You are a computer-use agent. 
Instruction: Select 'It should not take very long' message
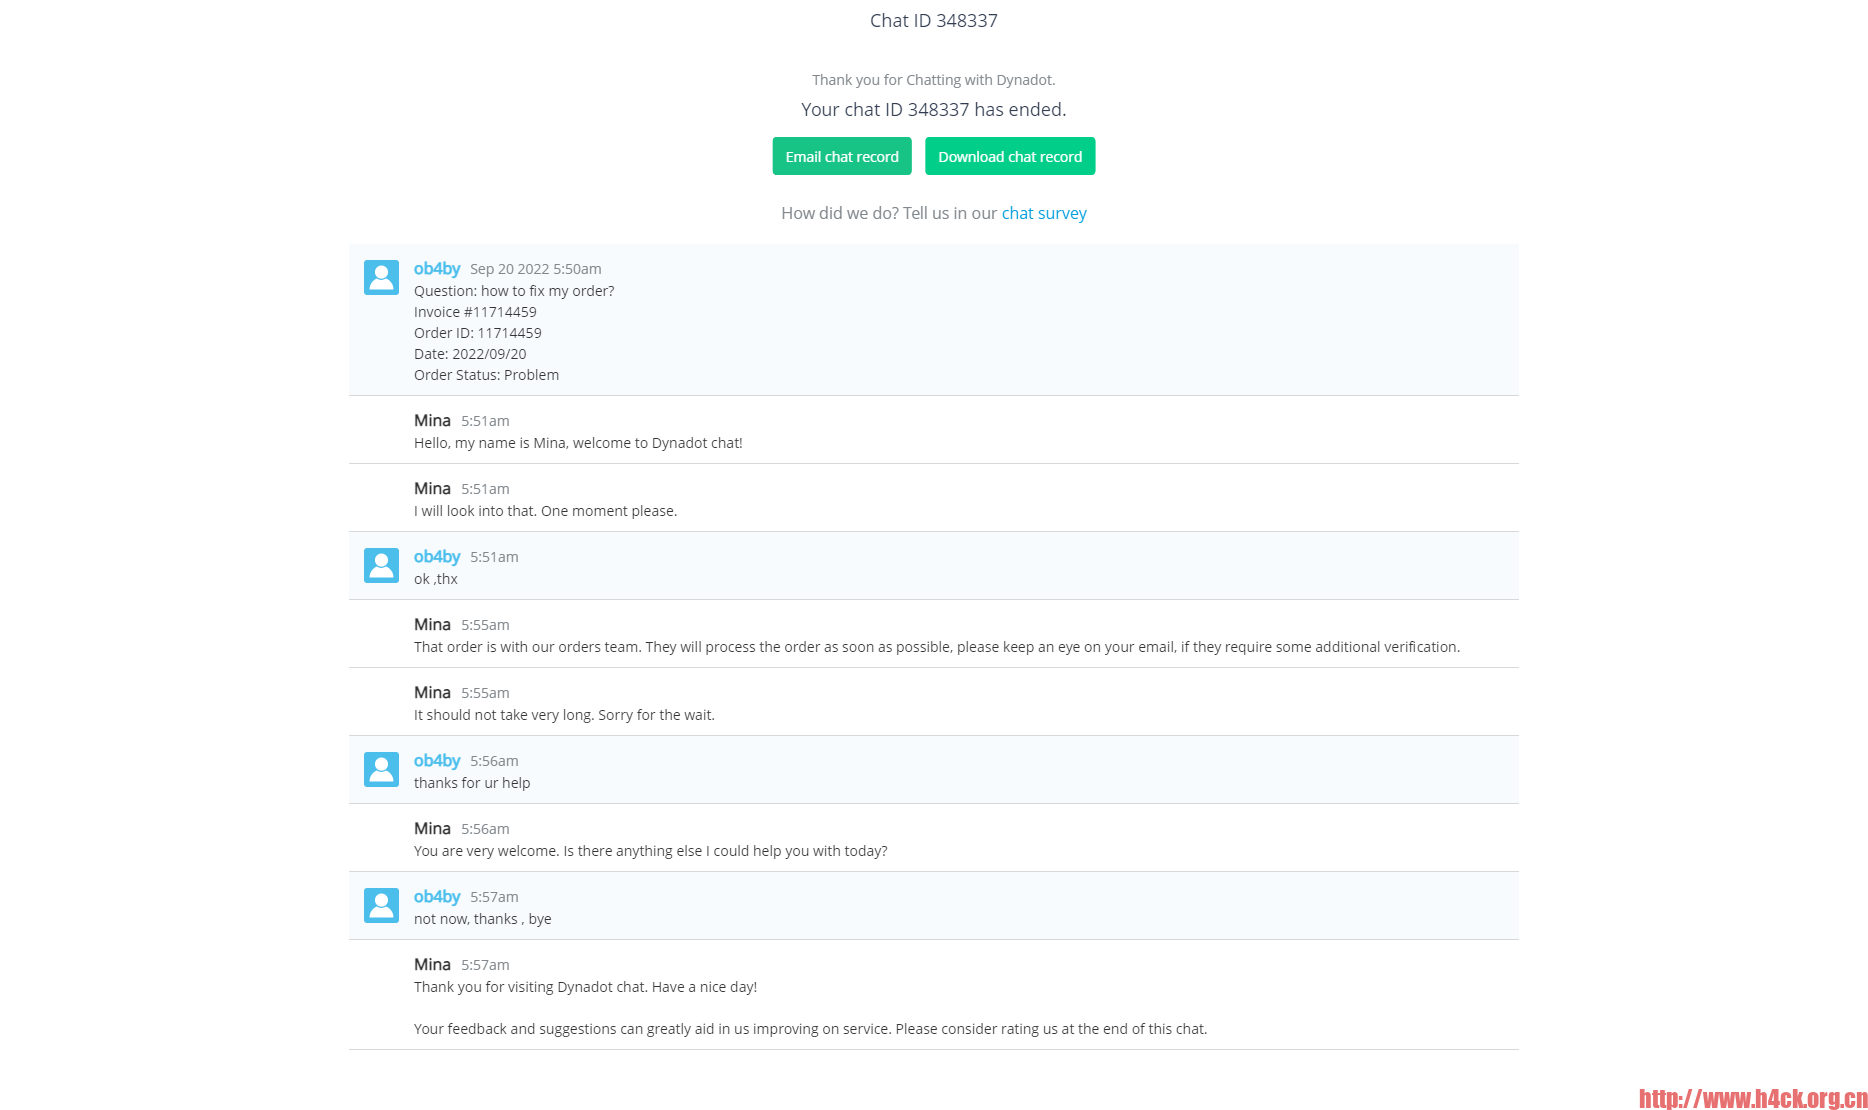tap(564, 715)
